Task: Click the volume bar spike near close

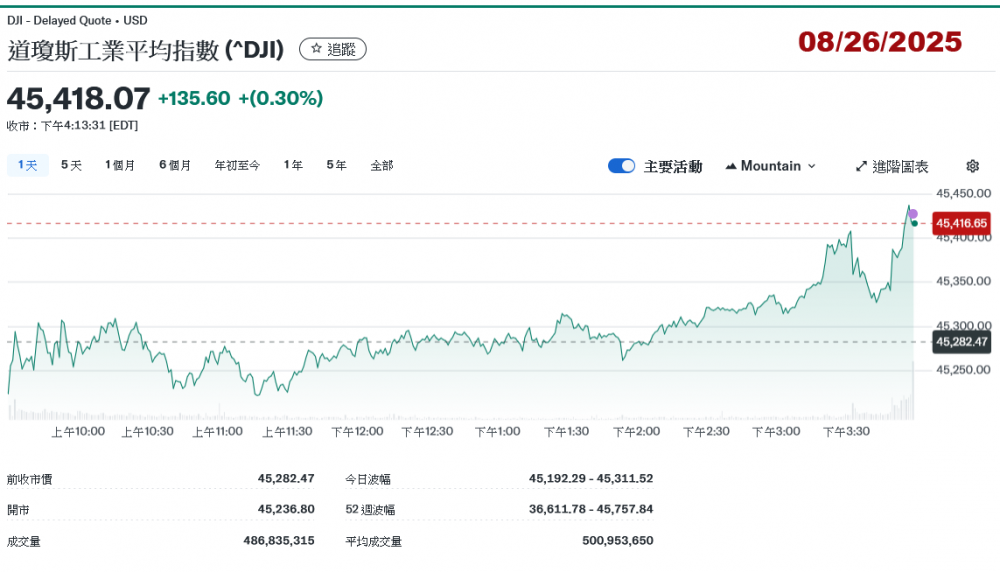Action: tap(913, 395)
